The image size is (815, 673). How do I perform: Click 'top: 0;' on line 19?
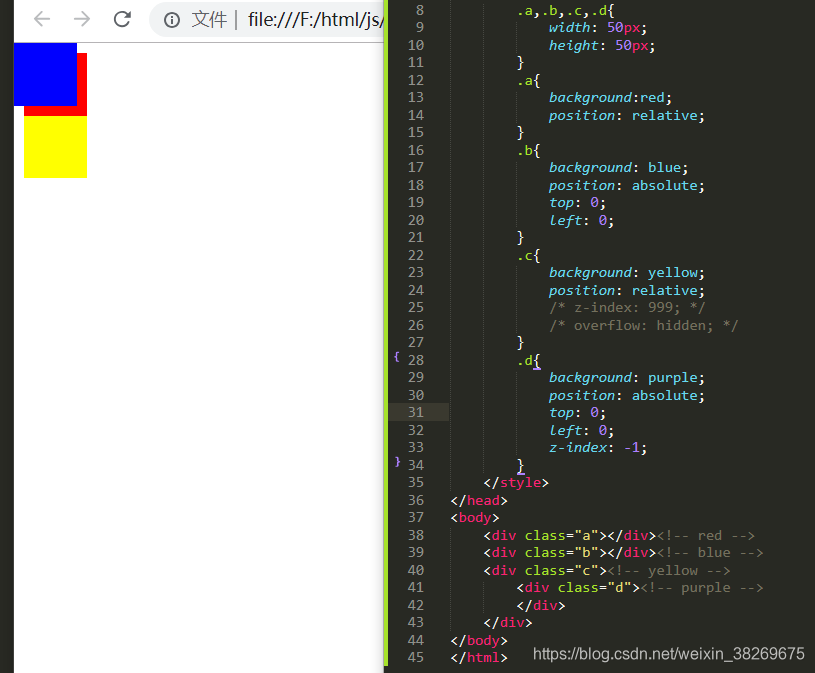click(x=577, y=203)
